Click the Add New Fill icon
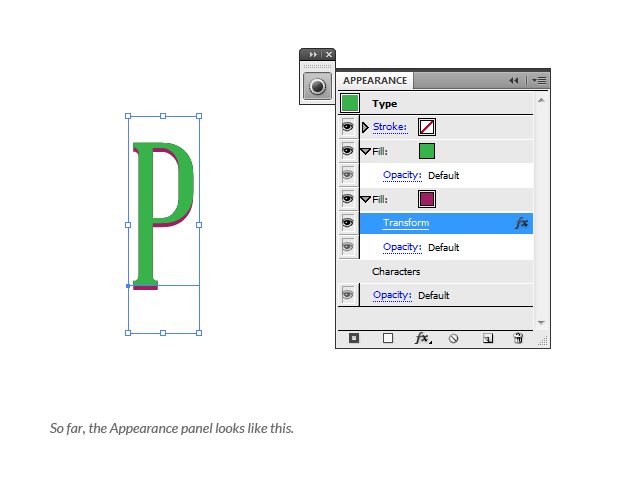Screen dimensions: 630x479 pyautogui.click(x=388, y=338)
